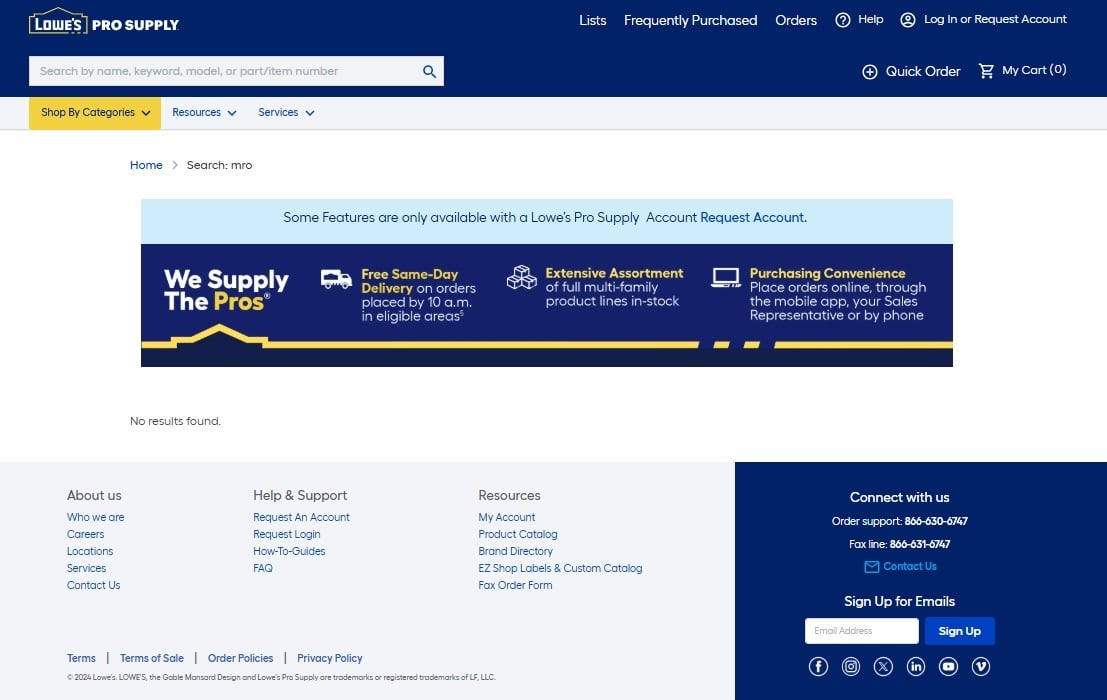Click the shopping cart icon
Image resolution: width=1107 pixels, height=700 pixels.
pyautogui.click(x=986, y=71)
